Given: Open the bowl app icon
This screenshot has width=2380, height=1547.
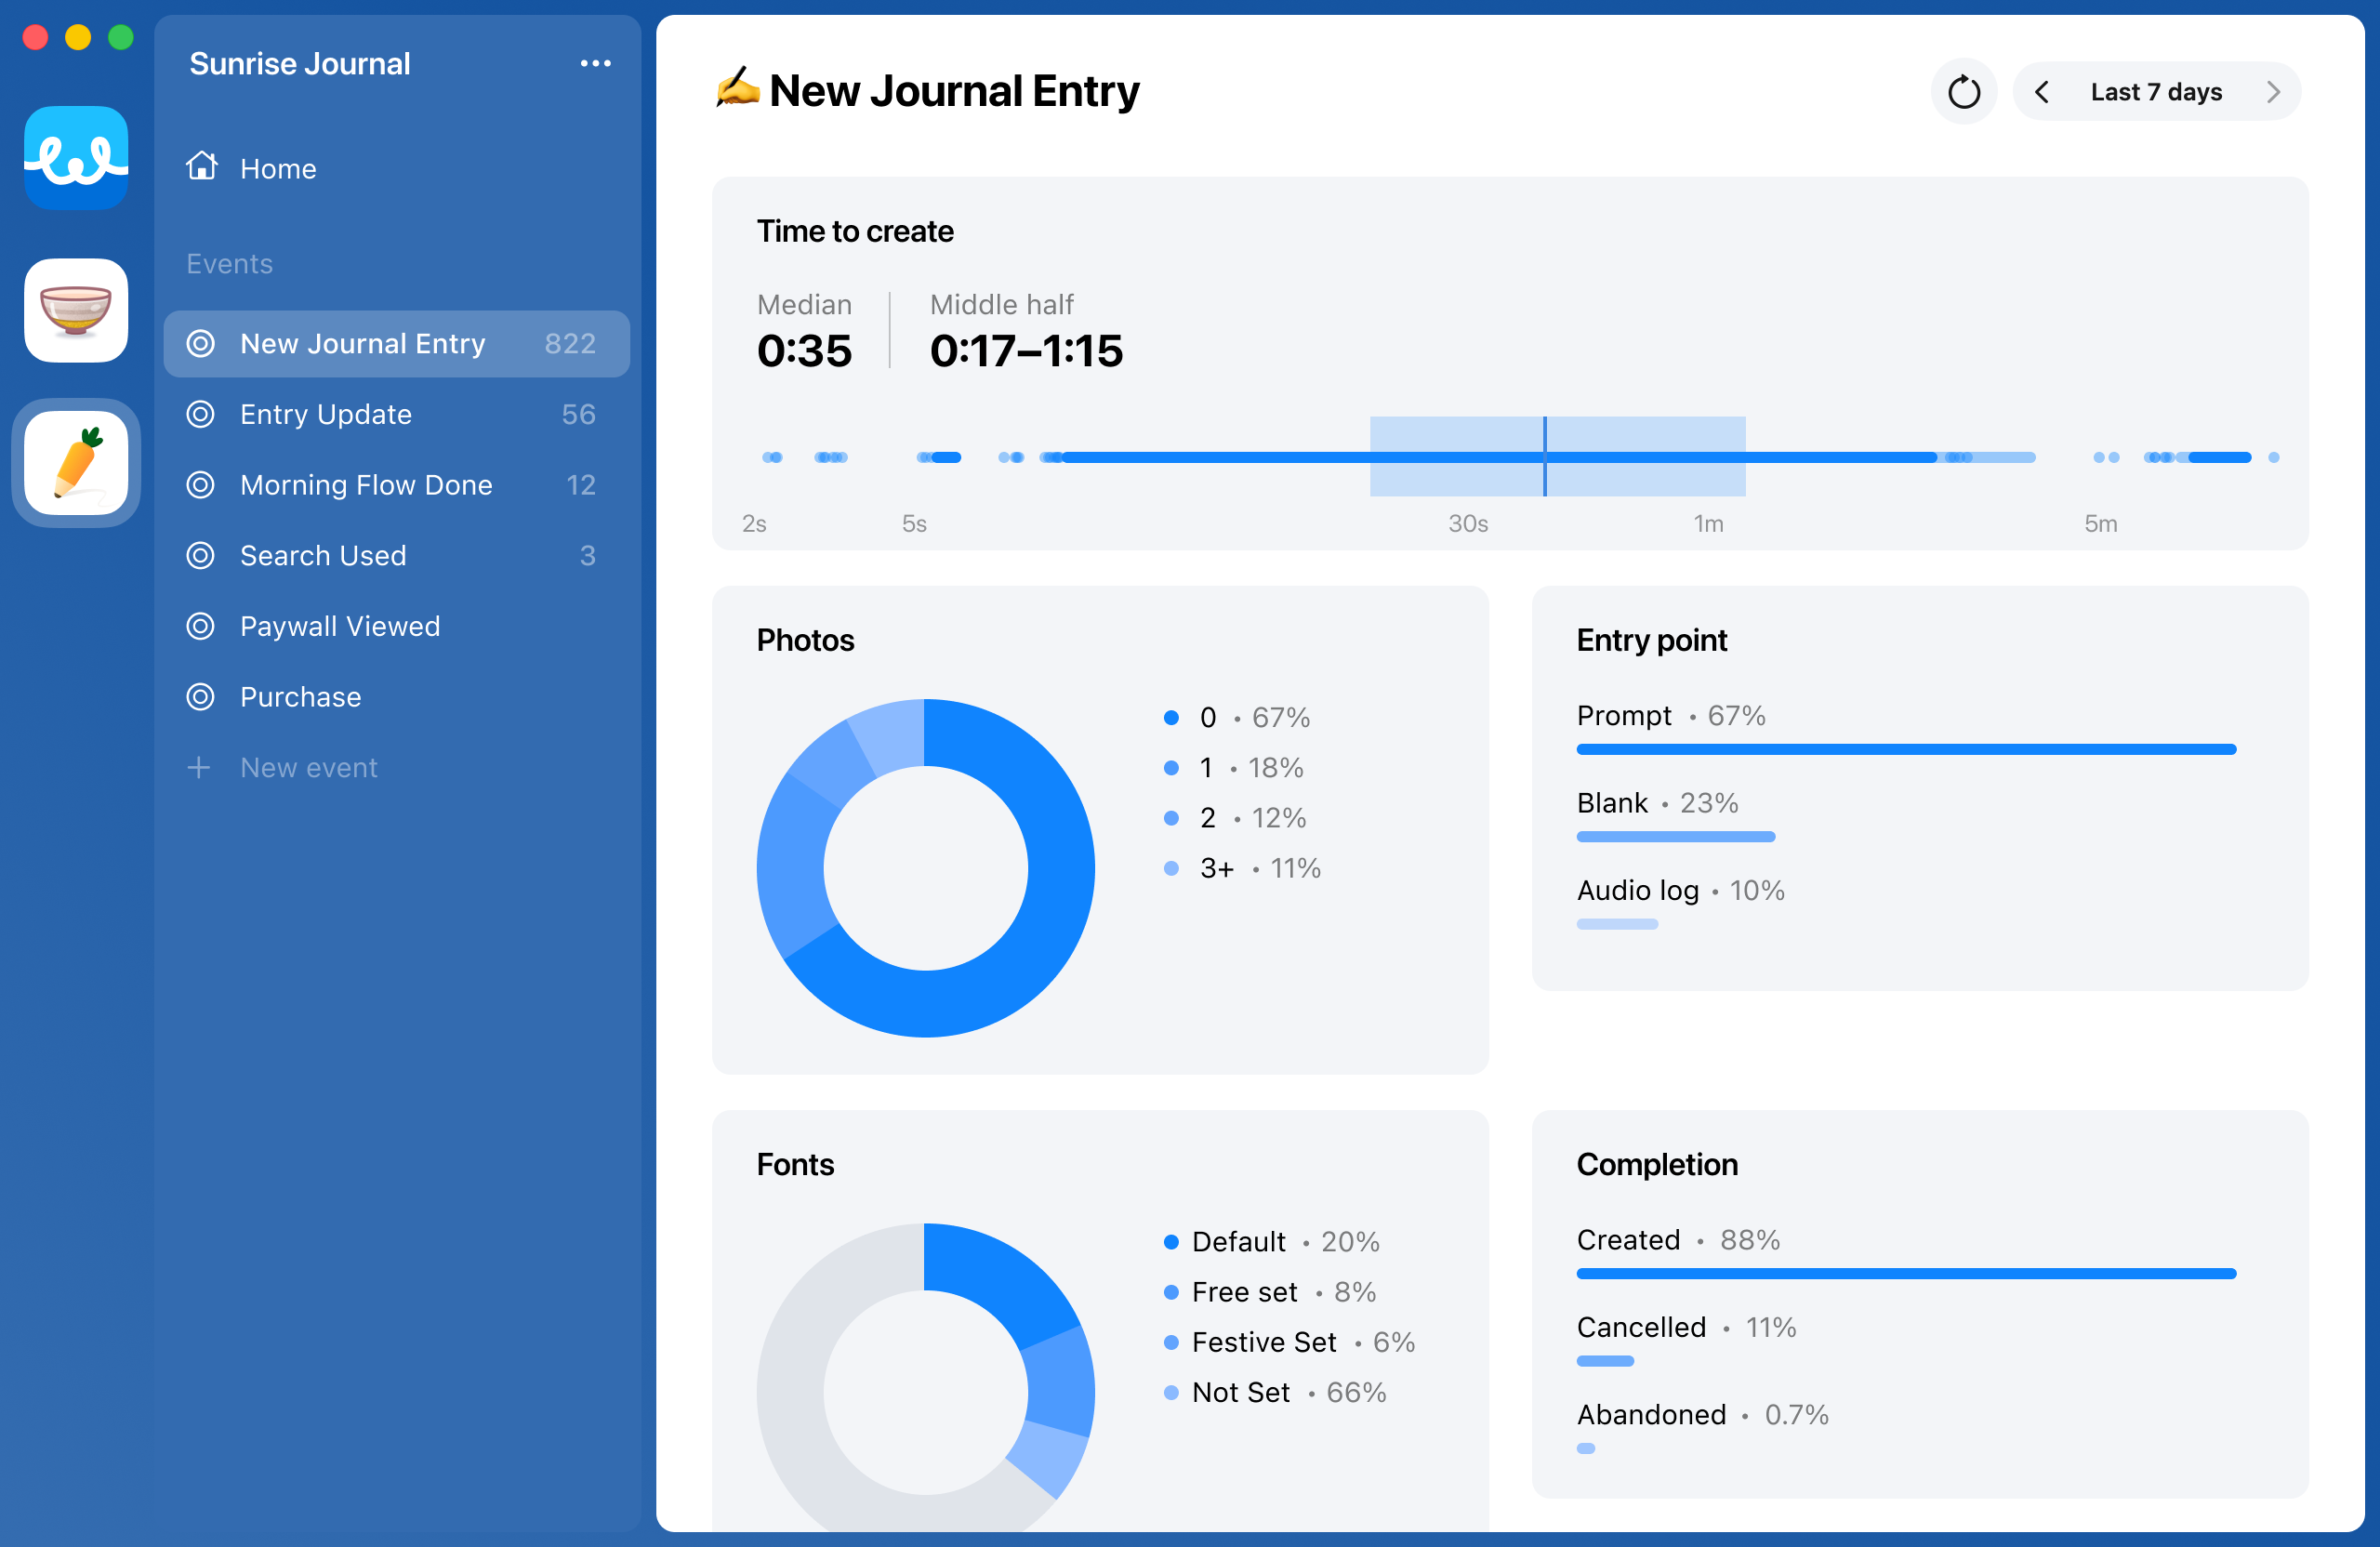Looking at the screenshot, I should 76,310.
